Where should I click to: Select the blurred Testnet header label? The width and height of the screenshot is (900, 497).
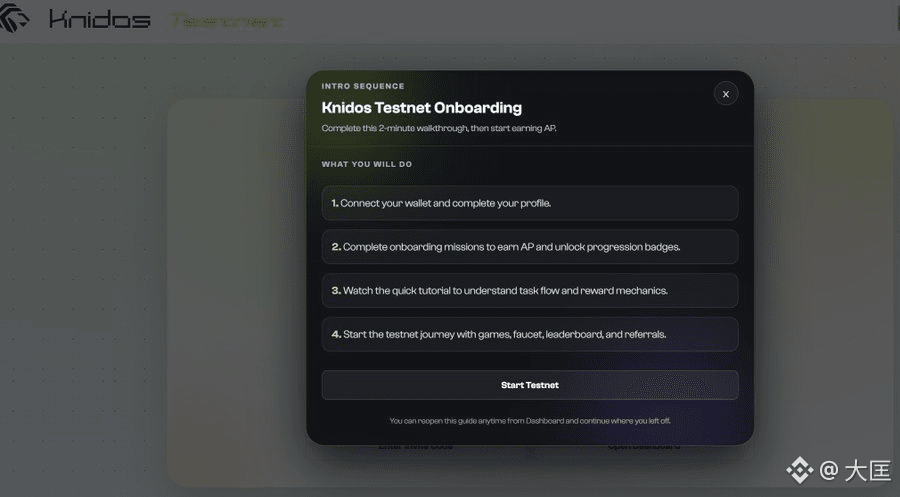coord(227,21)
